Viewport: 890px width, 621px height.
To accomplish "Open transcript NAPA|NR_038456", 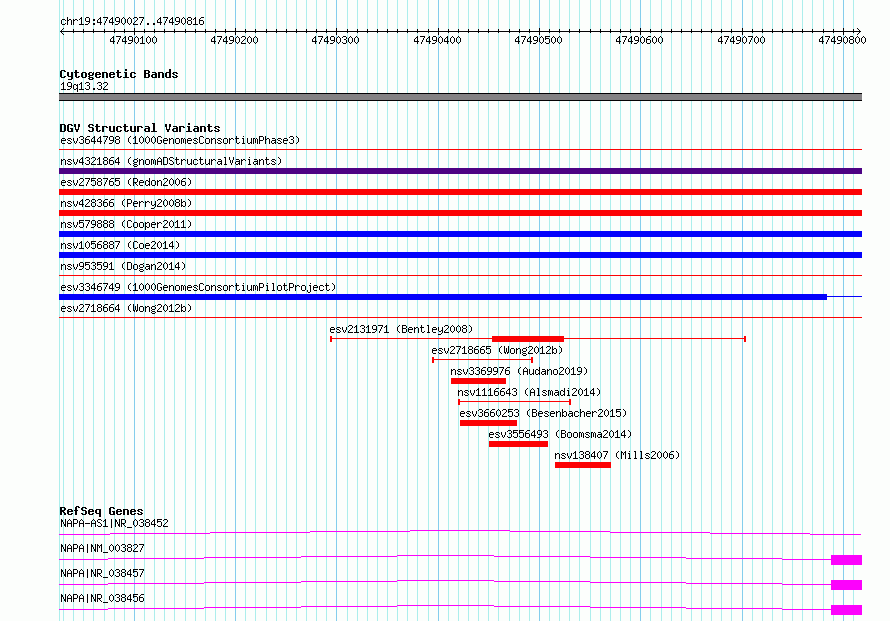I will click(x=102, y=598).
